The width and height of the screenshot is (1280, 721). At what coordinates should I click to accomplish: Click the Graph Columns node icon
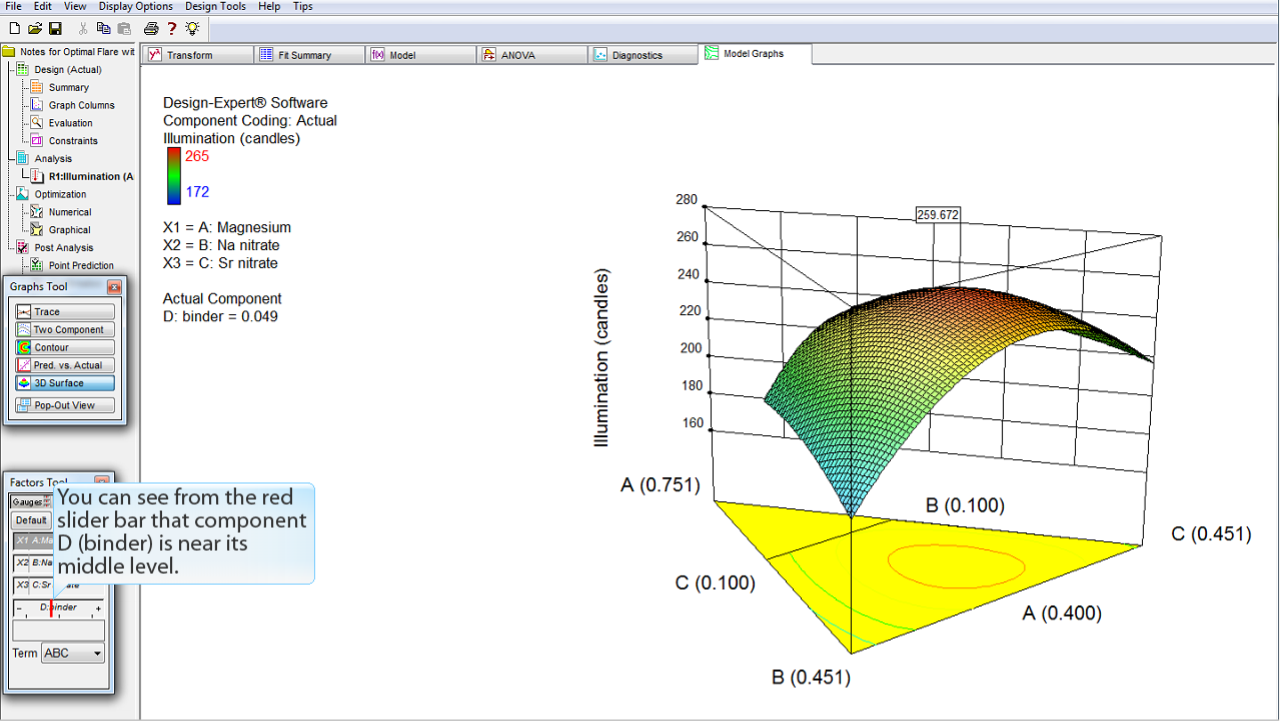(x=37, y=105)
